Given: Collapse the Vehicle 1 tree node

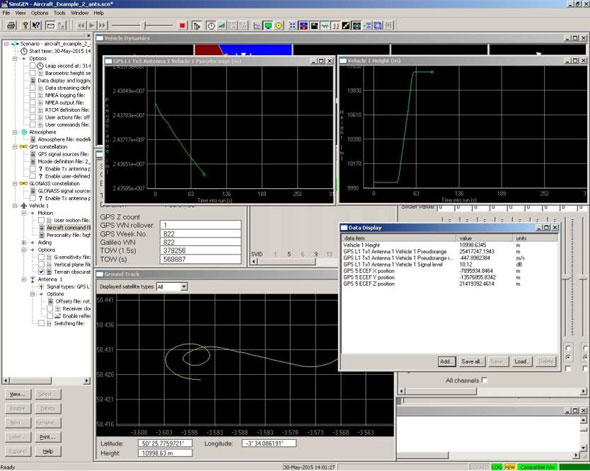Looking at the screenshot, I should pyautogui.click(x=15, y=206).
